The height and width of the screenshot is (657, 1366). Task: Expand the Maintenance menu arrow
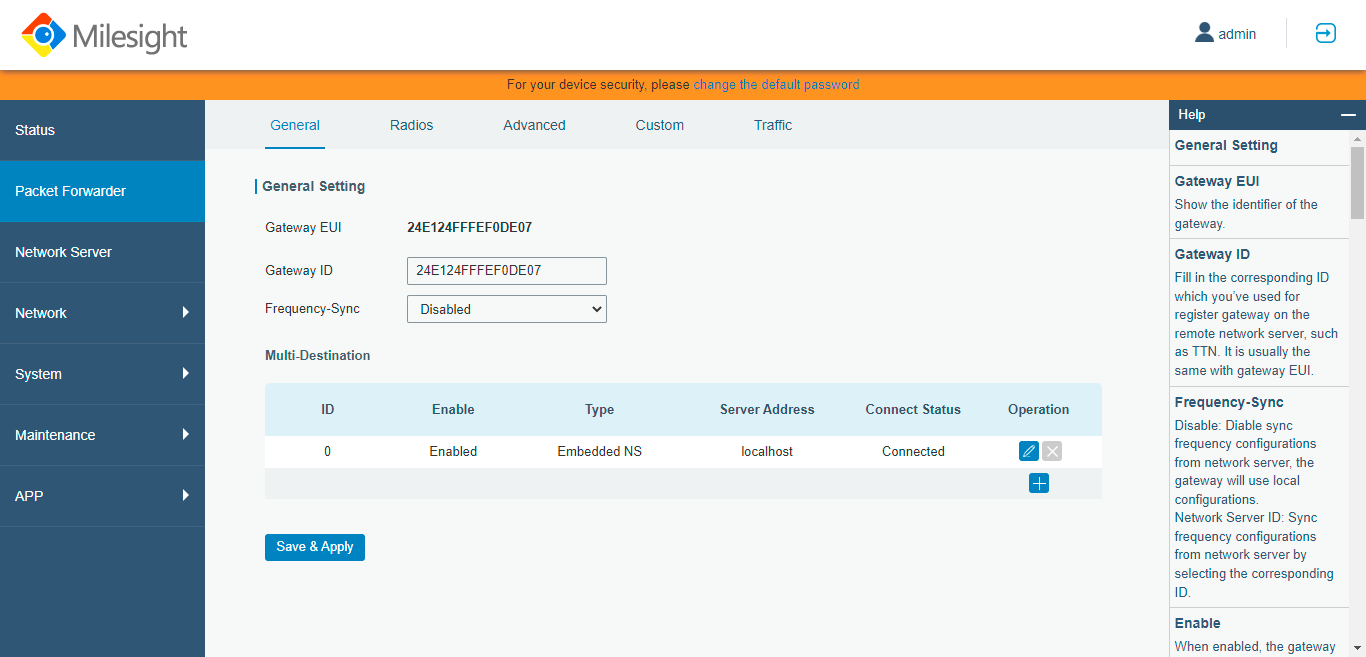(x=186, y=435)
